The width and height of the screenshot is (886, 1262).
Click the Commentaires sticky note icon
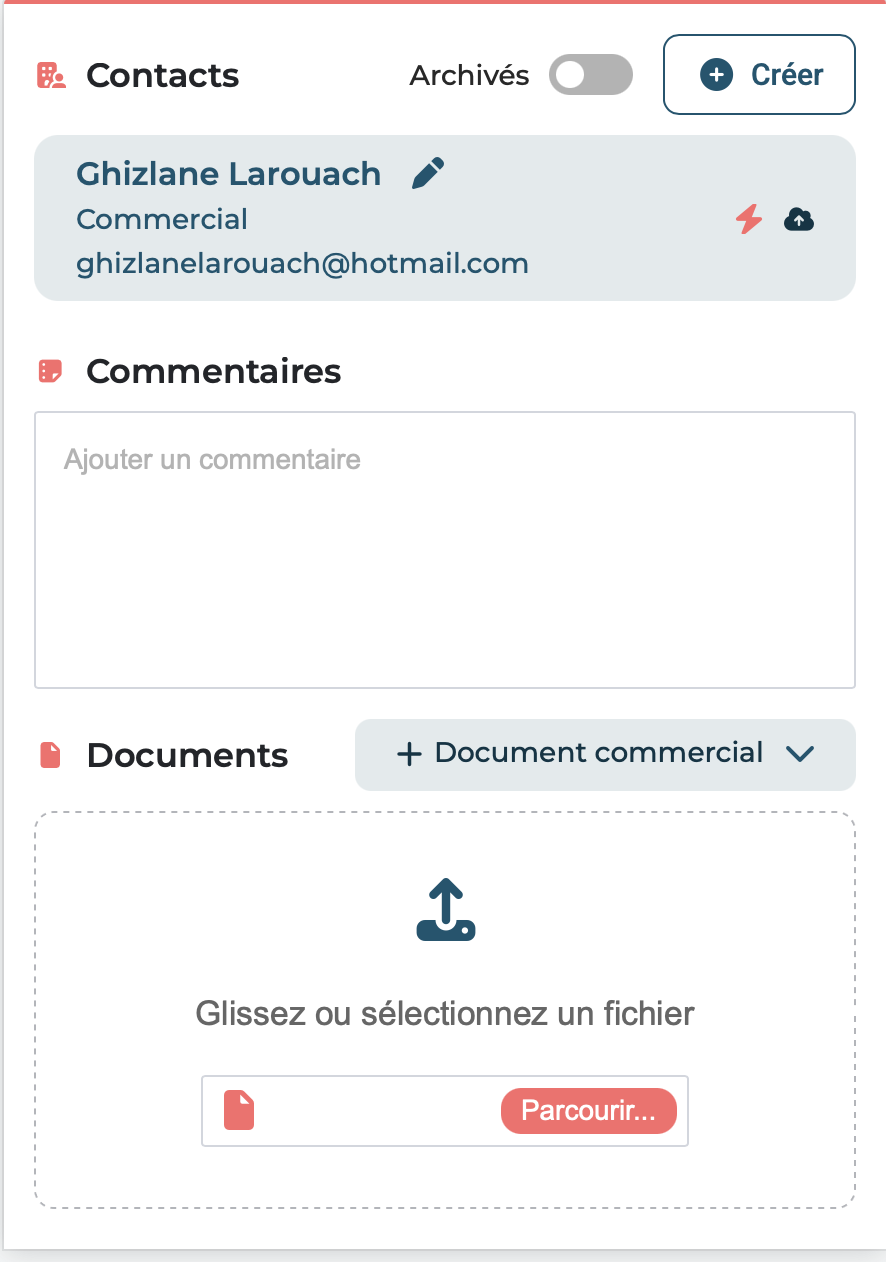[x=50, y=372]
